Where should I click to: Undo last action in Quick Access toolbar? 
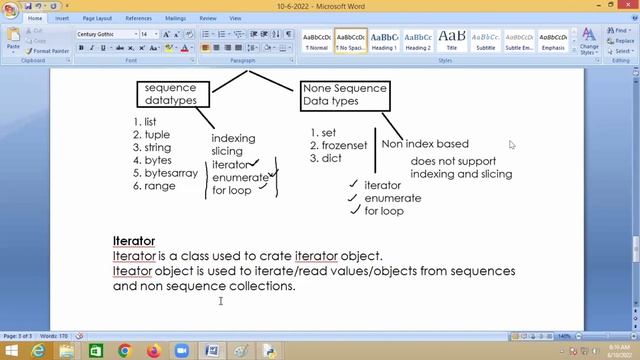coord(38,6)
